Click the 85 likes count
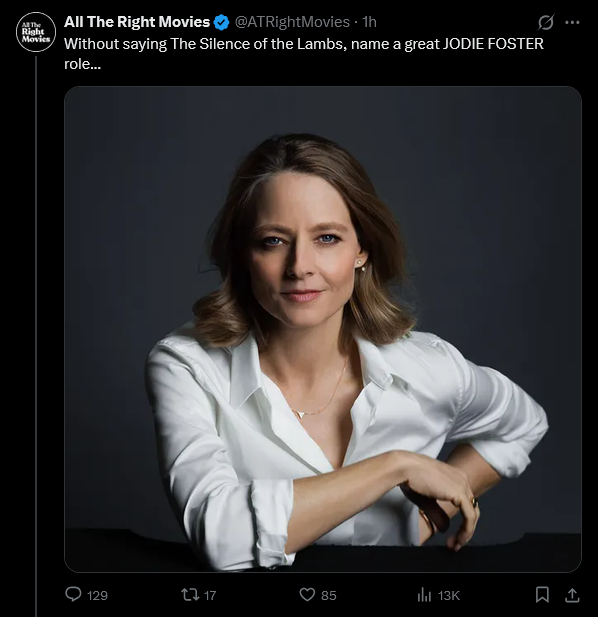 coord(329,595)
